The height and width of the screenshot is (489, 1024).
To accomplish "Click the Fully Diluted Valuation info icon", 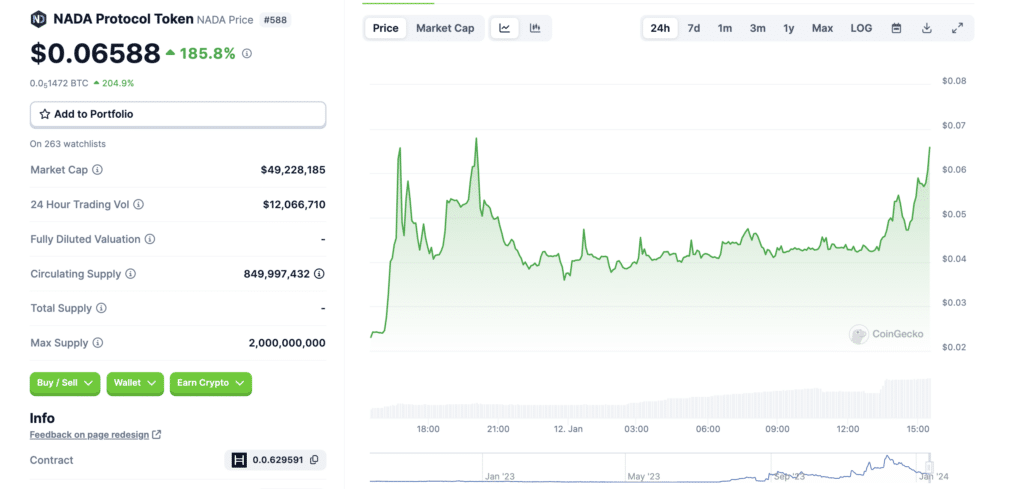I will pyautogui.click(x=150, y=239).
